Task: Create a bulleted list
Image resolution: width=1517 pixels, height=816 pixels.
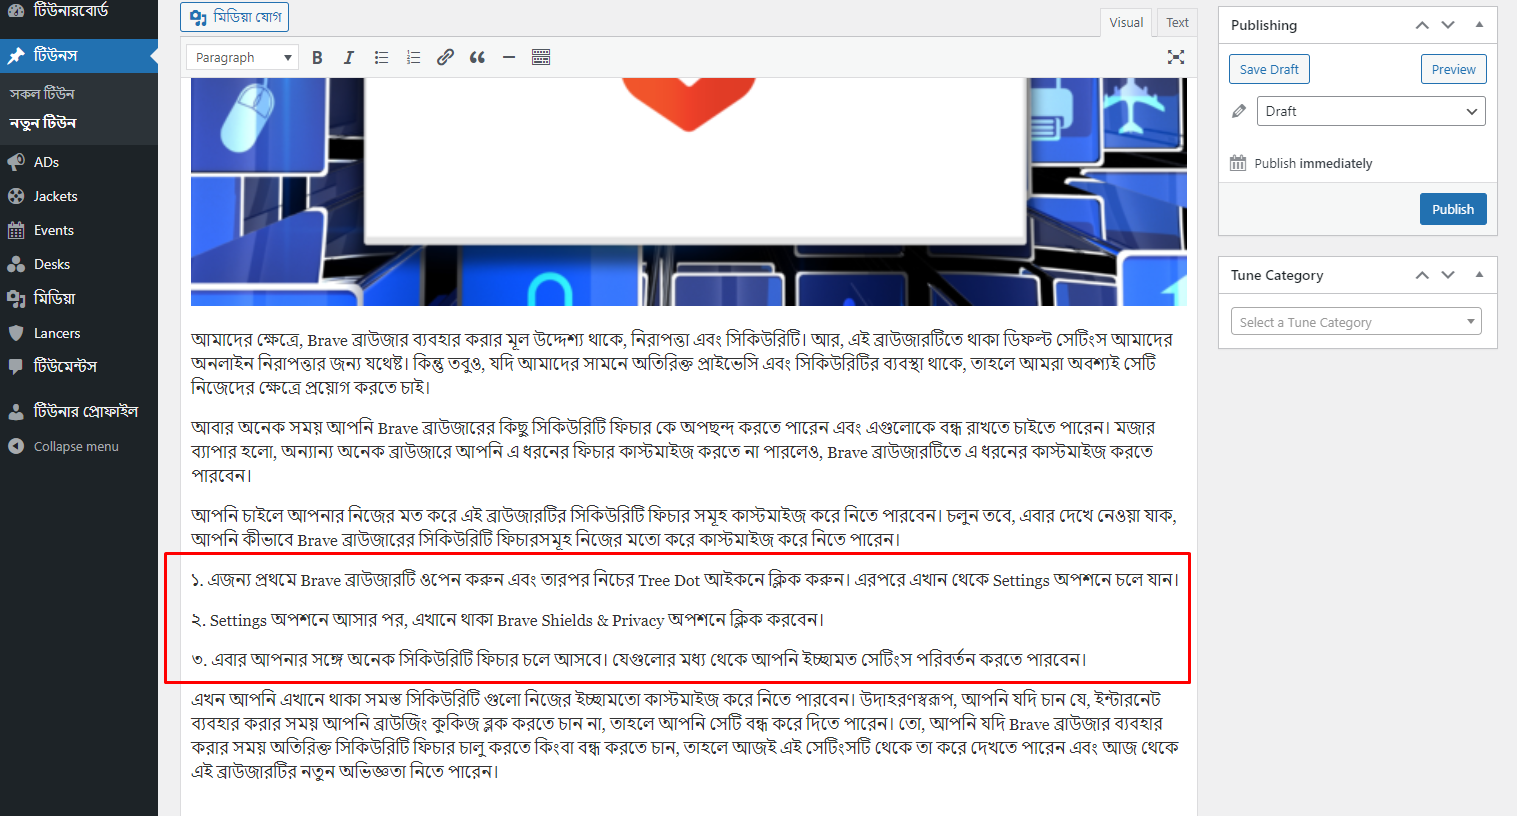Action: pyautogui.click(x=381, y=57)
